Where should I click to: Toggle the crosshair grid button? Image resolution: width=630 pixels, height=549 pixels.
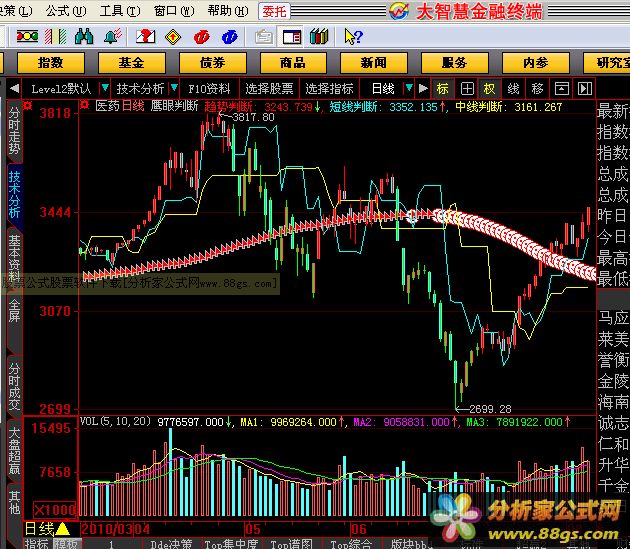pos(467,88)
